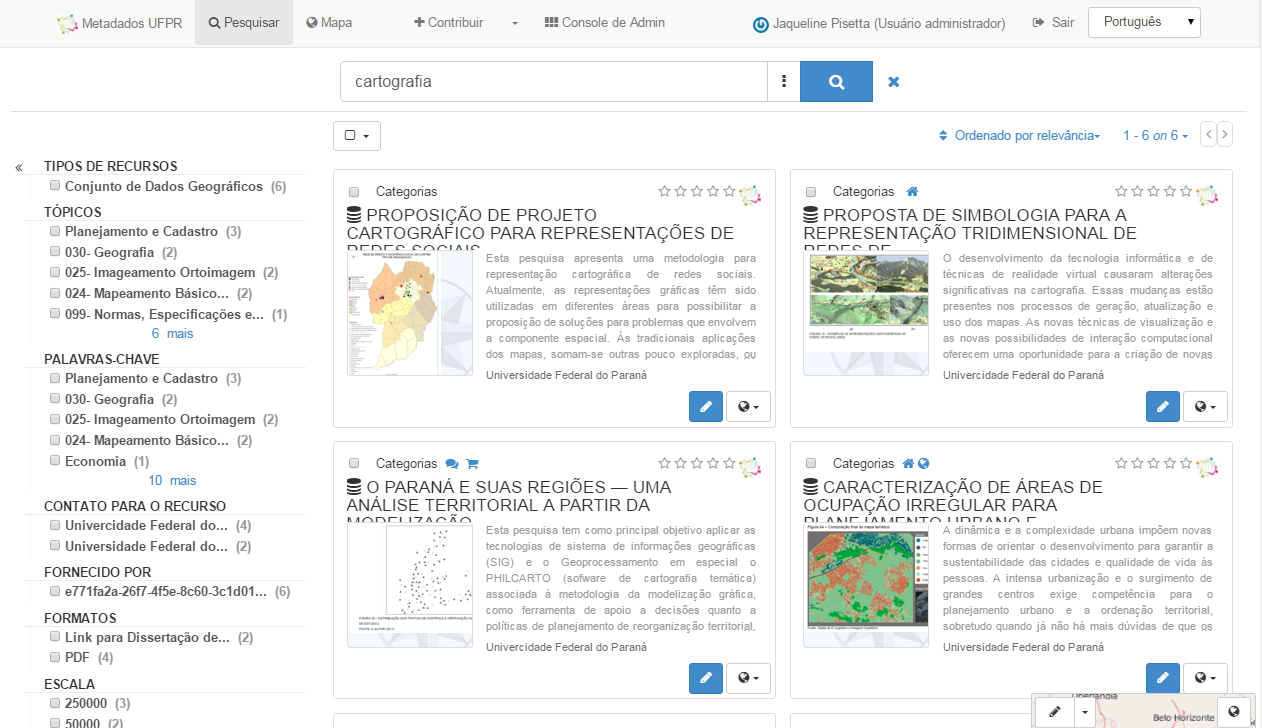
Task: Open the Mapa tab
Action: (x=329, y=22)
